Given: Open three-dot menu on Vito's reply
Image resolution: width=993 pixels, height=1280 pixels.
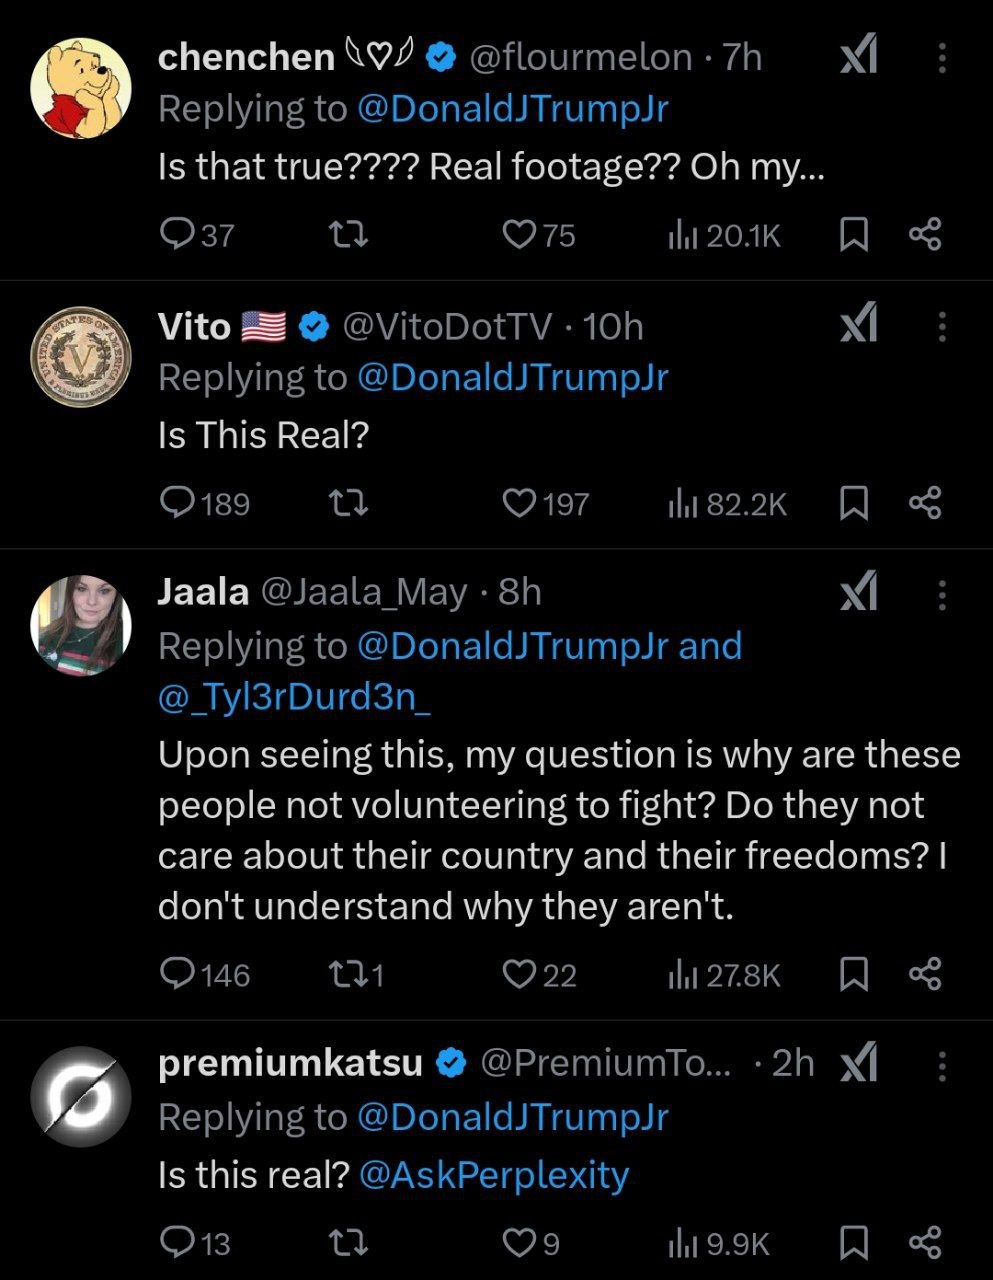Looking at the screenshot, I should point(941,326).
